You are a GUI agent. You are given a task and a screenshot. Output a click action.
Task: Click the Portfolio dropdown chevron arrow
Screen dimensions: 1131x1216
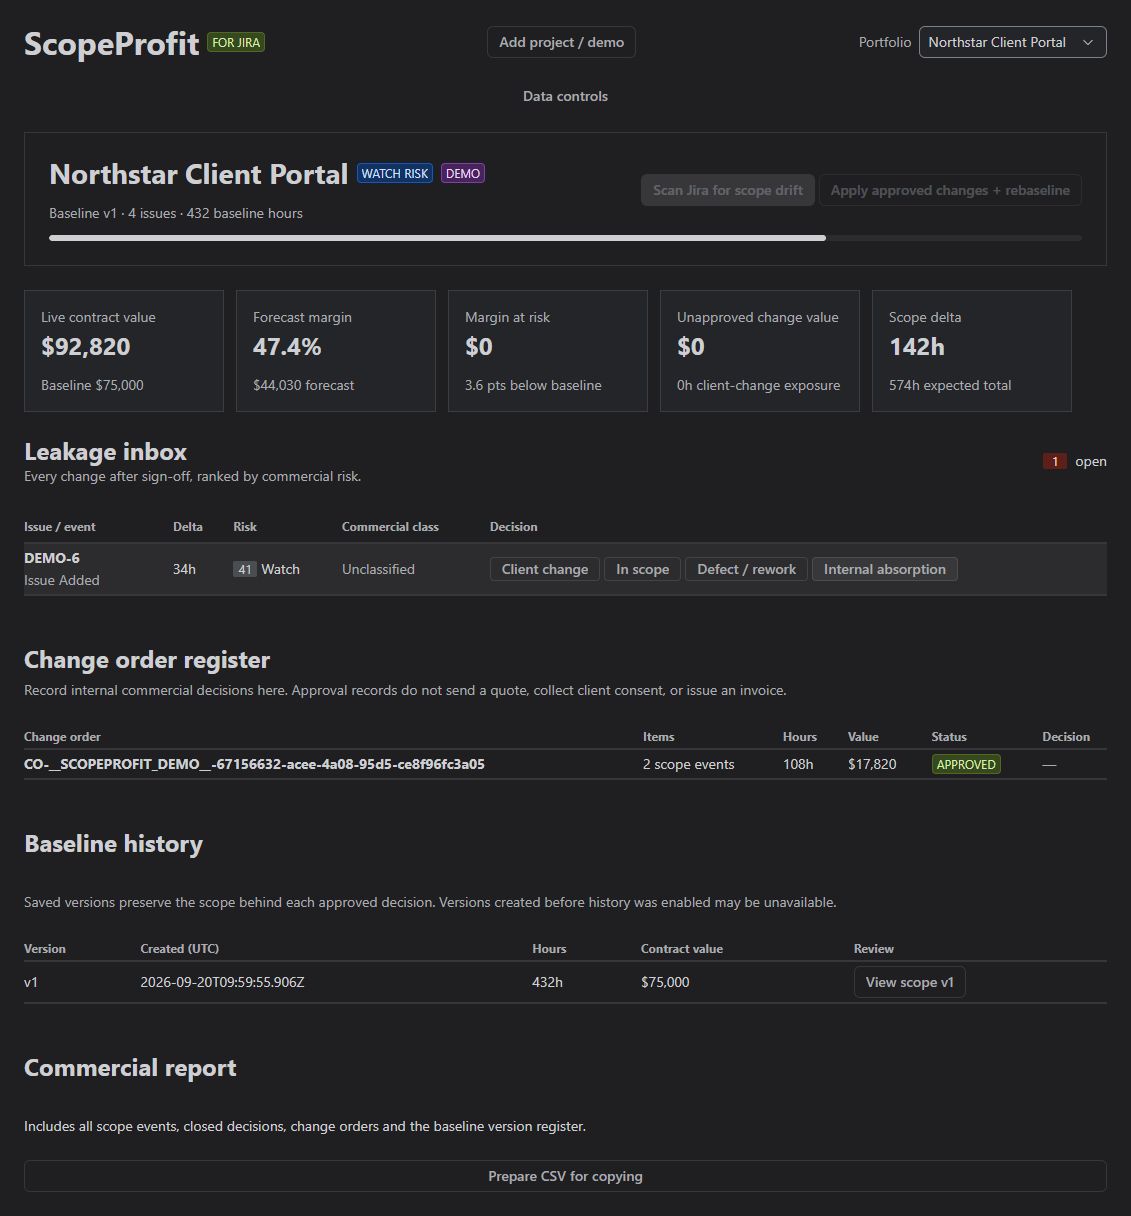1088,42
